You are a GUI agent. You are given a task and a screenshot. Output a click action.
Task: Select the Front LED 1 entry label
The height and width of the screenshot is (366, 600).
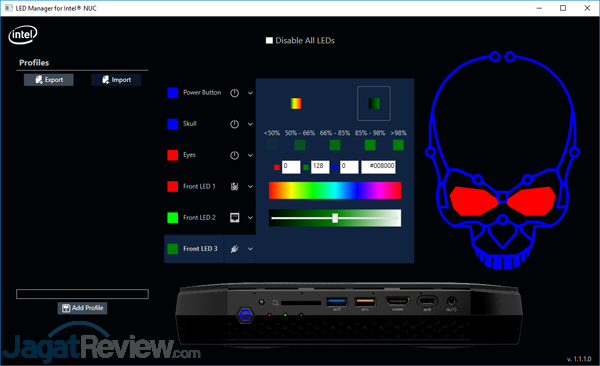pos(199,186)
